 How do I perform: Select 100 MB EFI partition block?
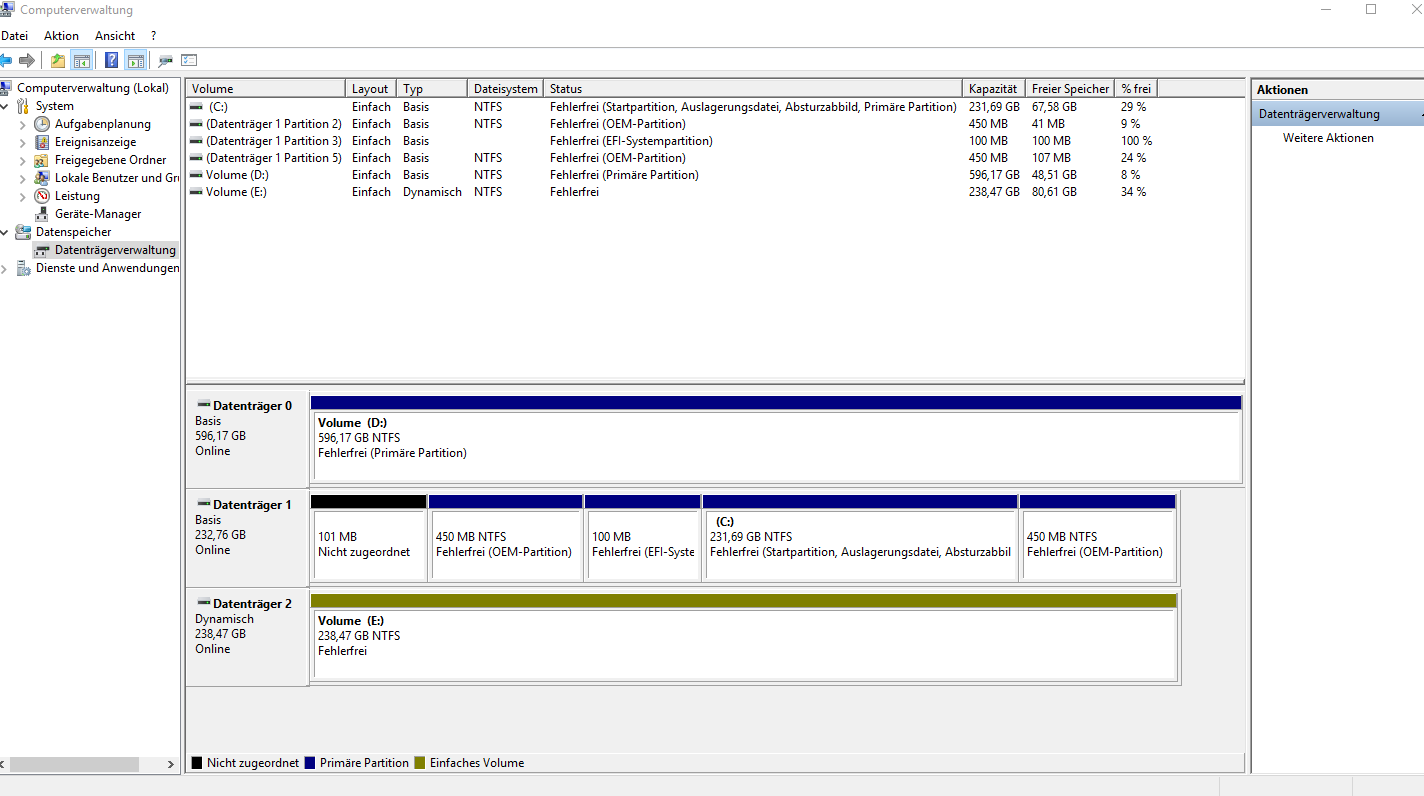tap(642, 537)
